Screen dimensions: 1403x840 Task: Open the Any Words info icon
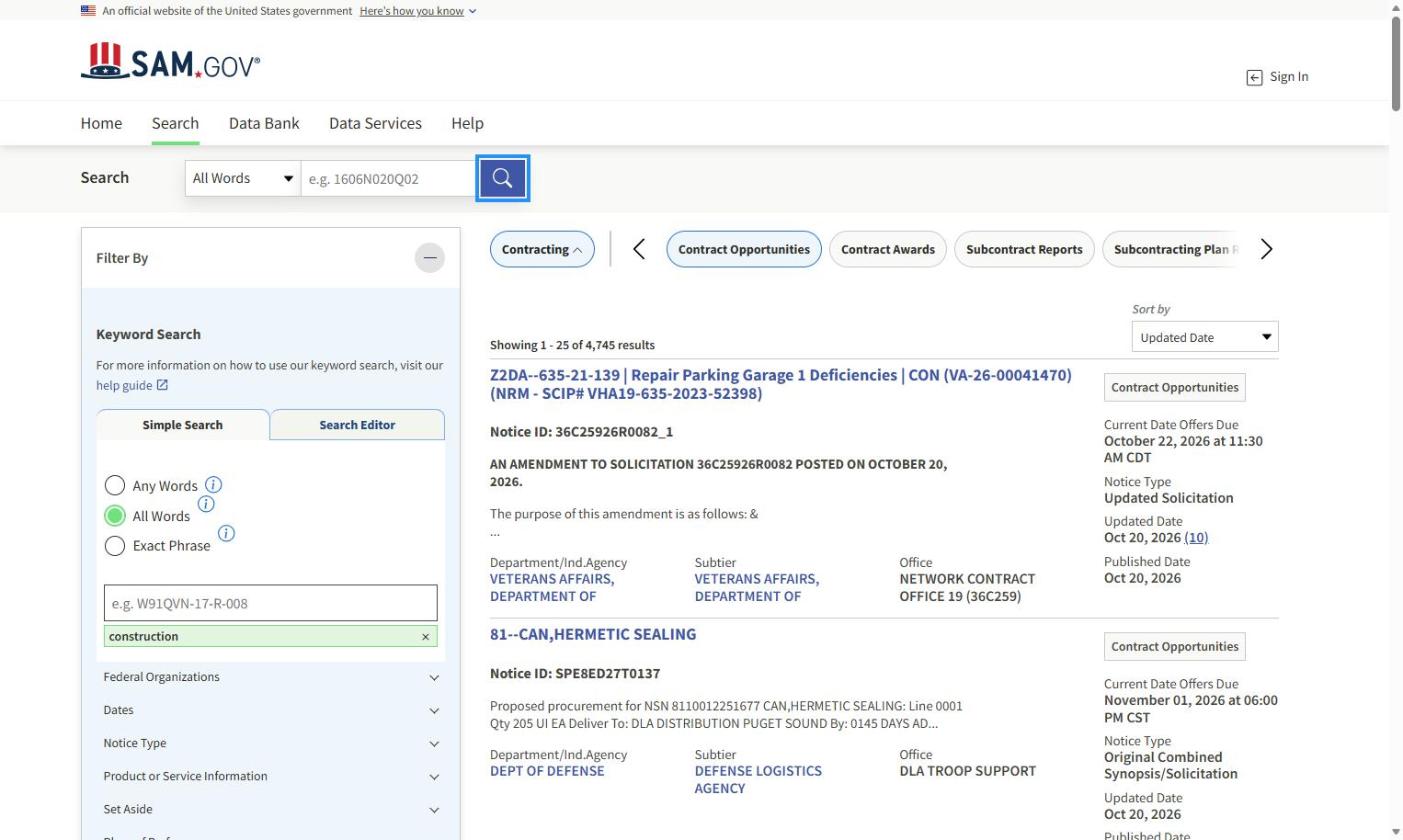coord(213,484)
